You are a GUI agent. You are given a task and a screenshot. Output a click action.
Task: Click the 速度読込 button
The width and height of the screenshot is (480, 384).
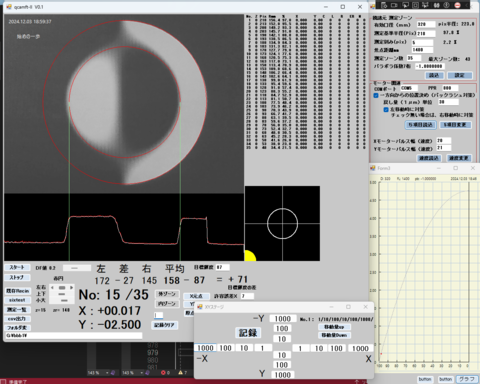coord(429,158)
